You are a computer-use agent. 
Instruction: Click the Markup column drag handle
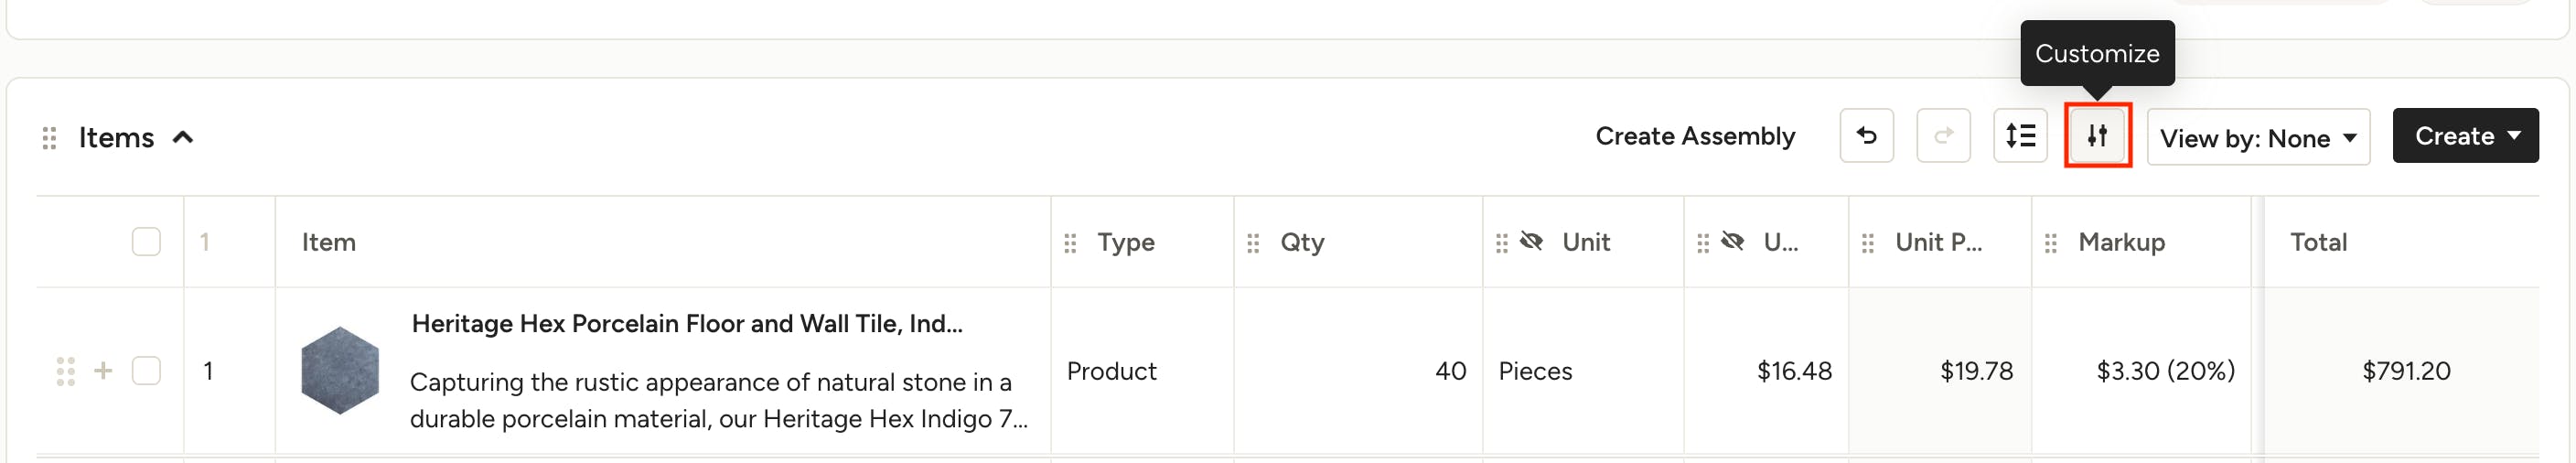point(2051,243)
